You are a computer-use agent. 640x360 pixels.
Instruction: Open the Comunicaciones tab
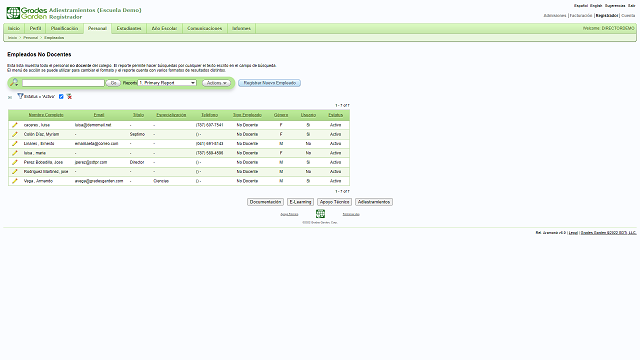204,28
